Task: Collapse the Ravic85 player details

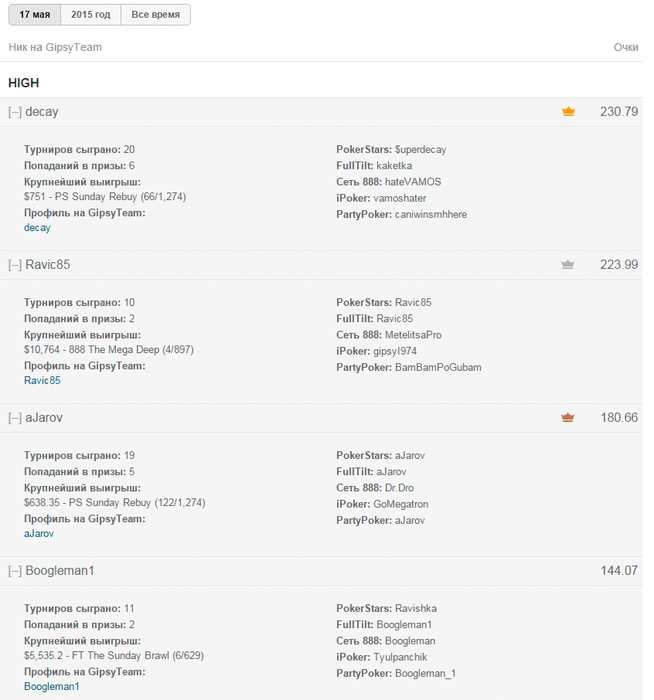Action: 15,265
